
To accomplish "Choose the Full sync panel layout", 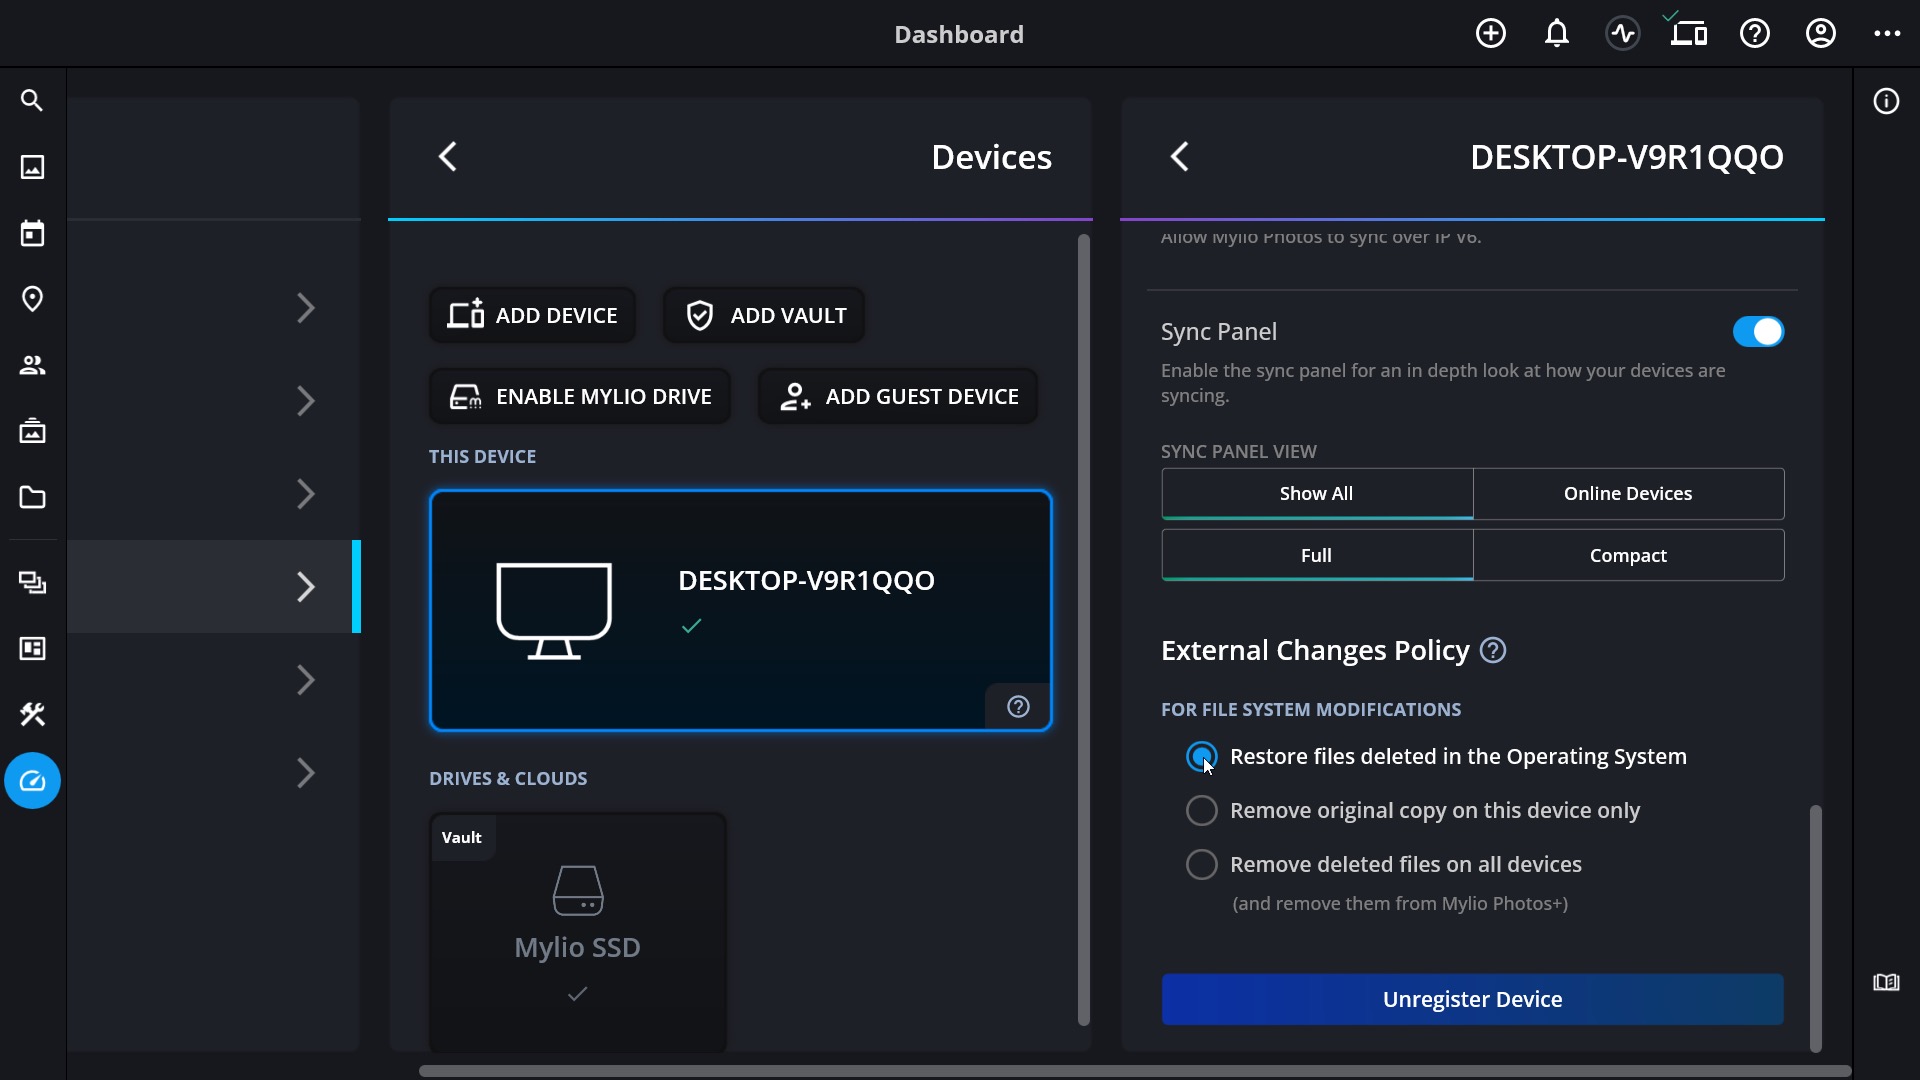I will click(1317, 556).
